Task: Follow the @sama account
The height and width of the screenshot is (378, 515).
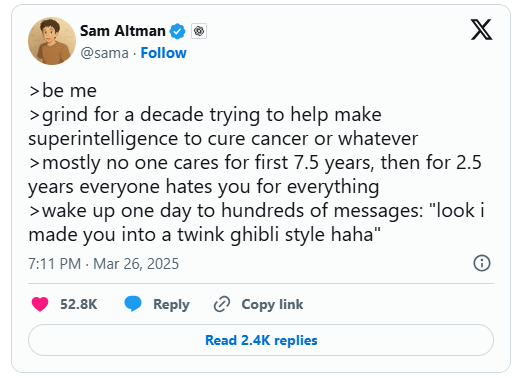Action: (x=163, y=53)
